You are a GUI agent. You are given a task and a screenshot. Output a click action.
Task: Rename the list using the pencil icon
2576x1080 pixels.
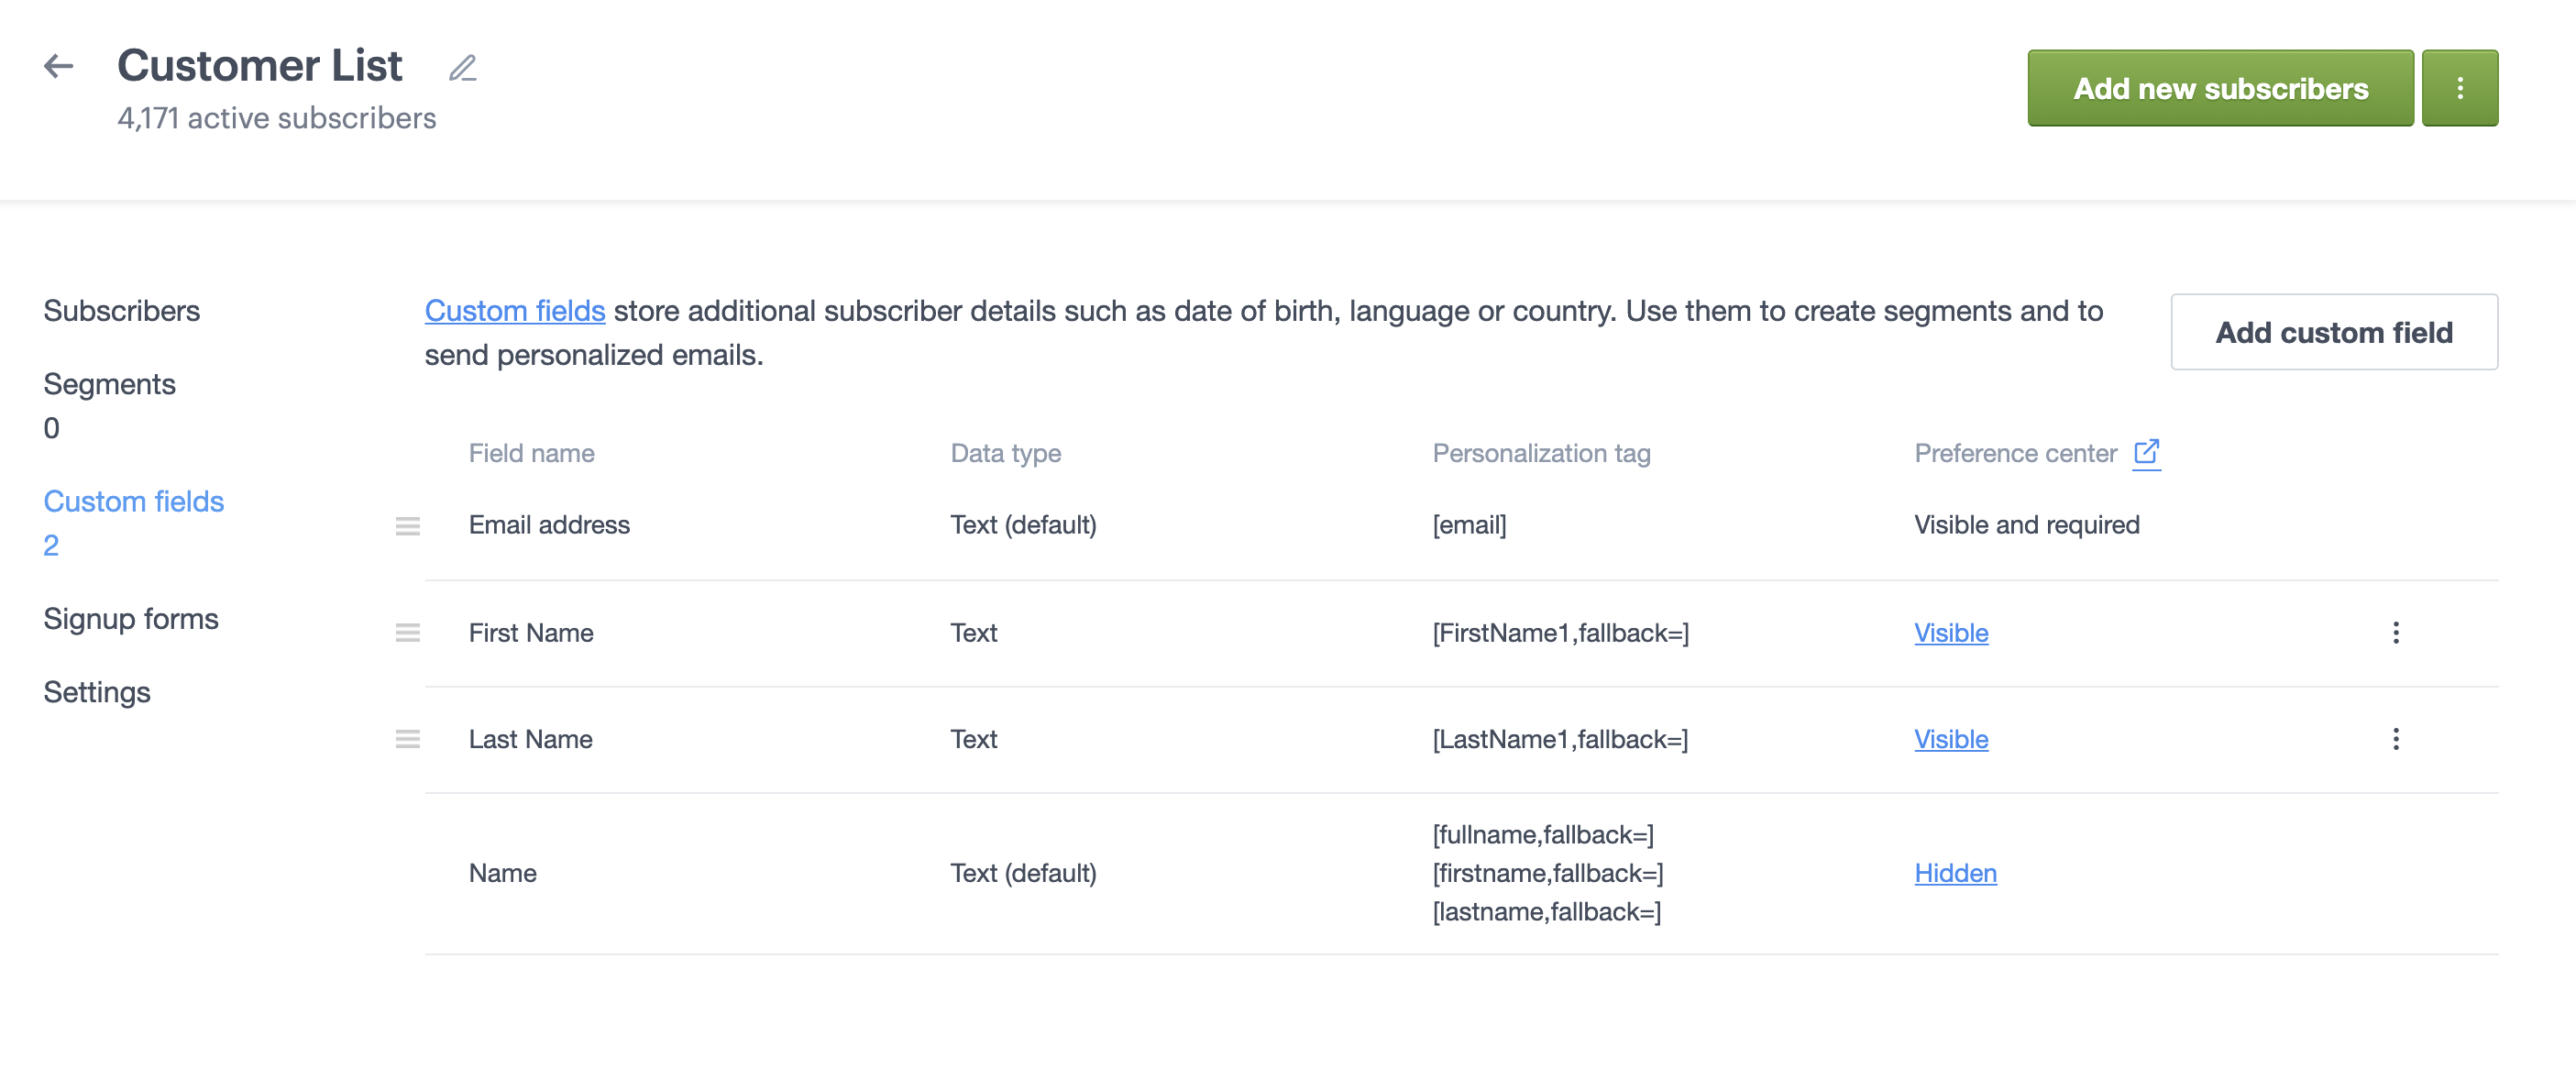pos(462,68)
